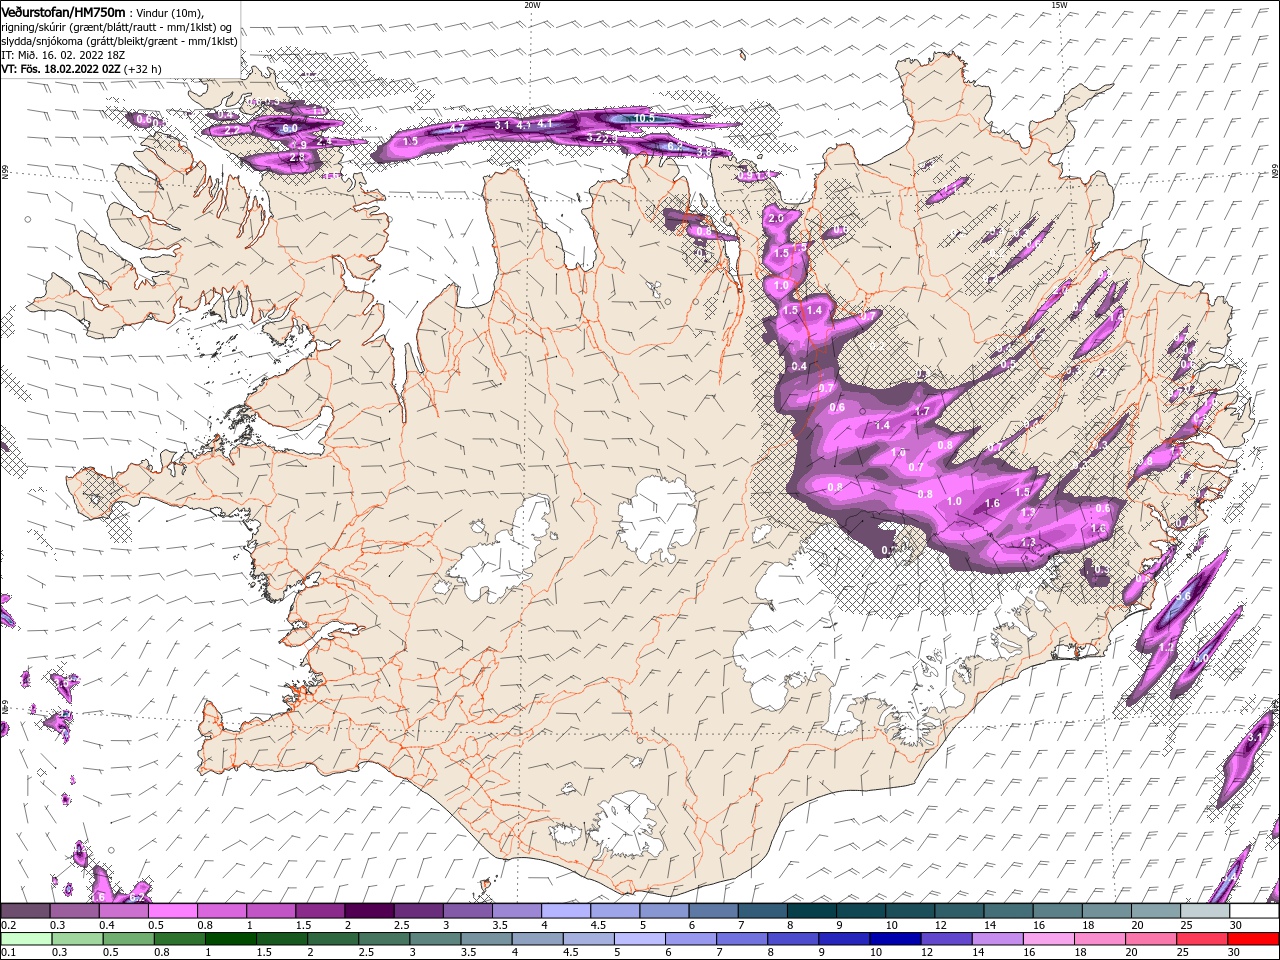
Task: Click the 3.6 precipitation value off east coast
Action: [x=1182, y=596]
